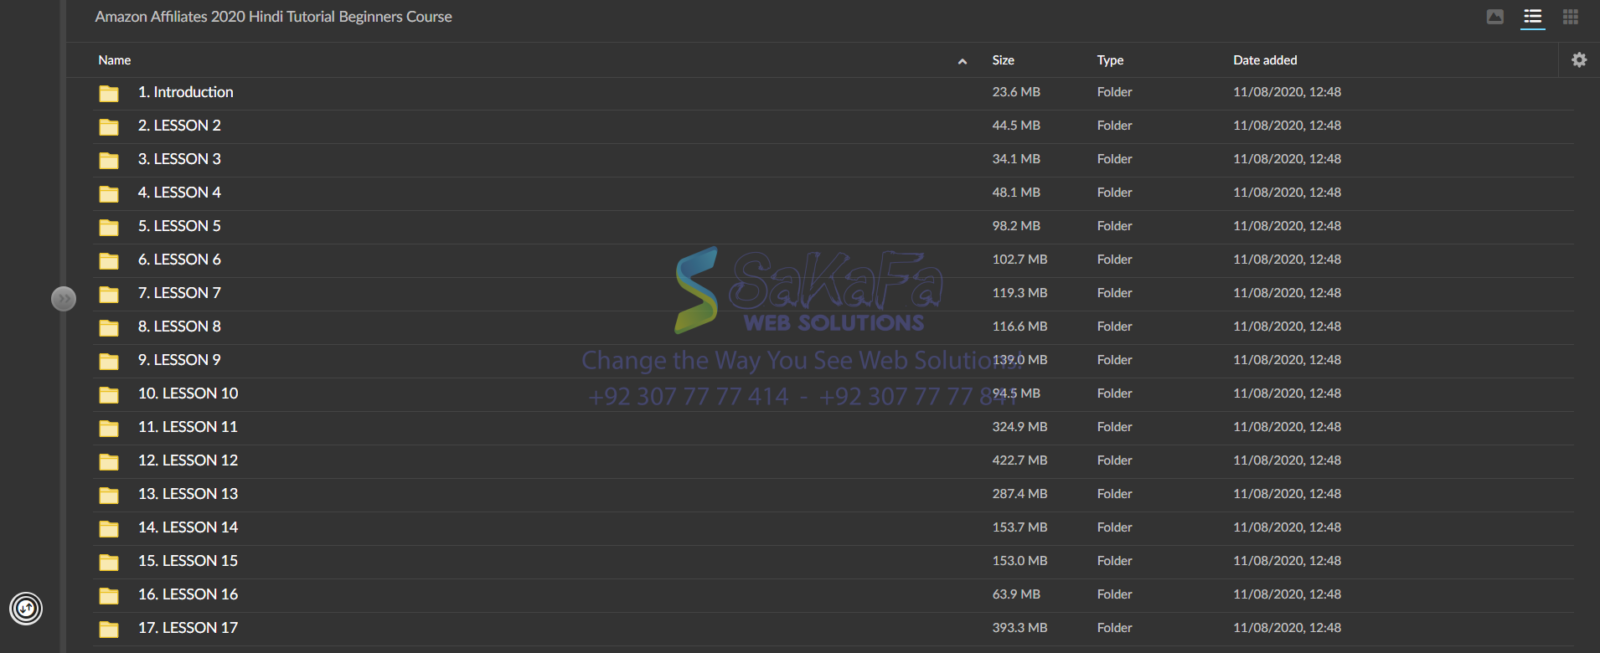
Task: Sort files by Name column header
Action: click(x=114, y=60)
